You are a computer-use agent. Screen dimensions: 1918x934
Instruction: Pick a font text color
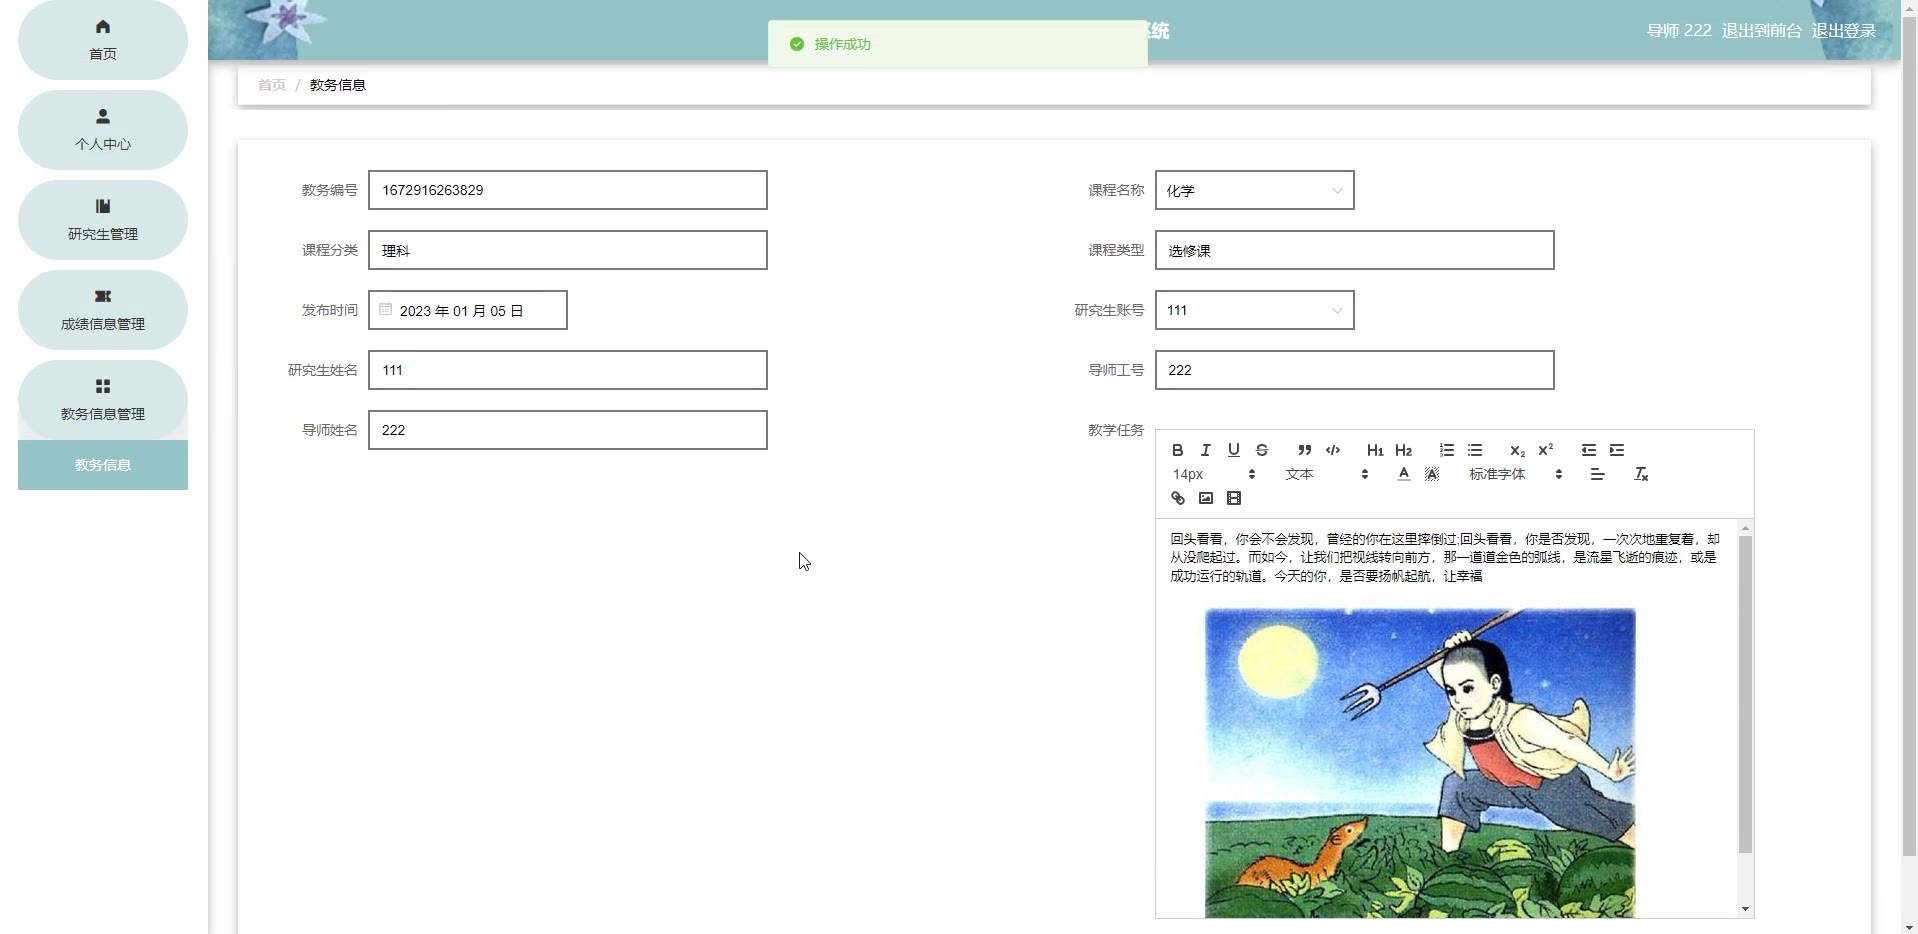(1404, 474)
